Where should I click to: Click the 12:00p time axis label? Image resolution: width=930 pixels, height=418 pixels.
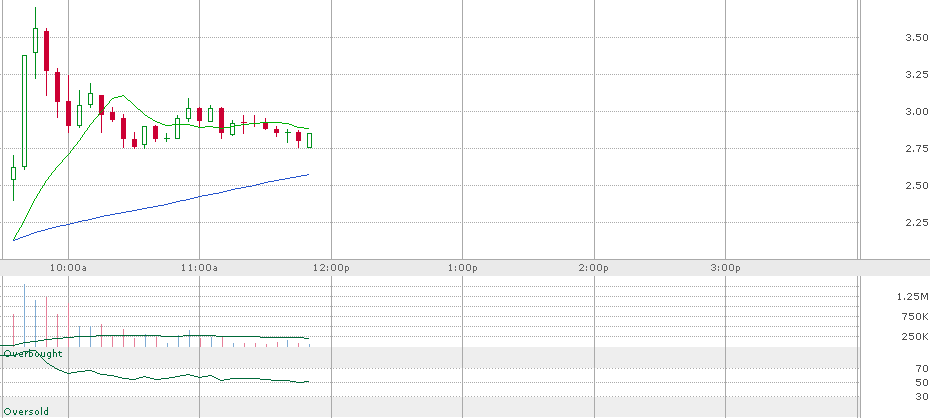tap(331, 268)
